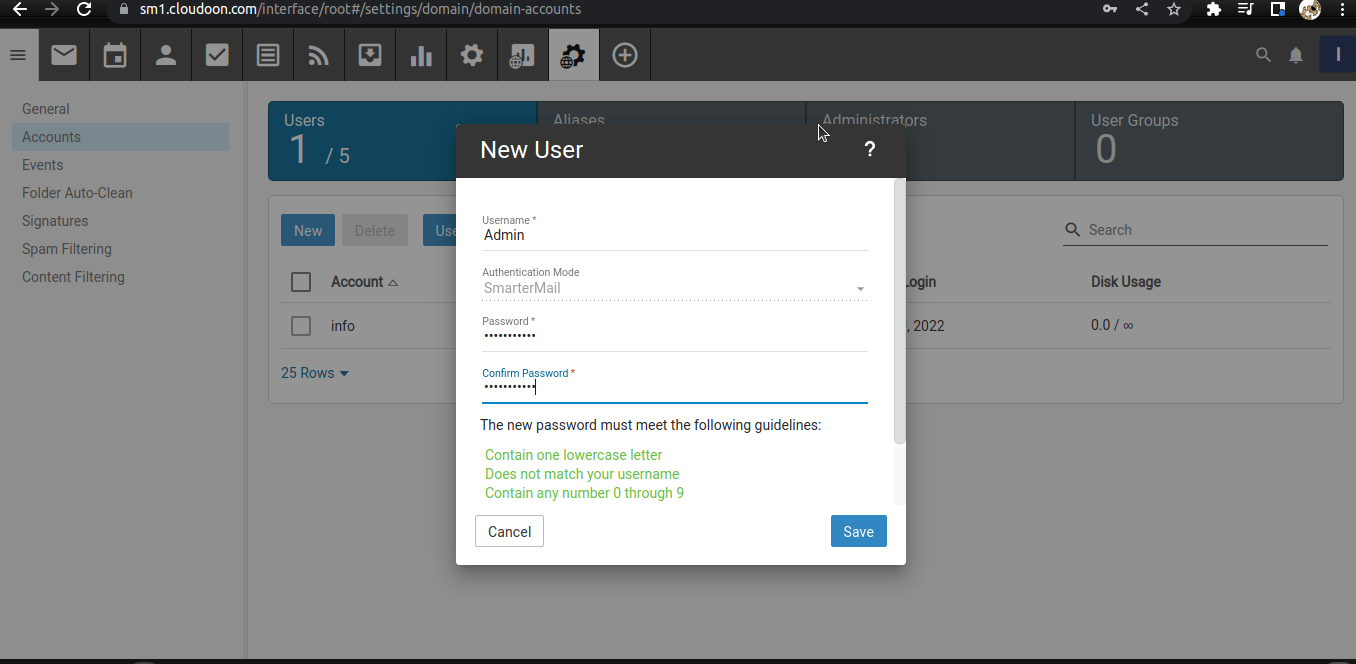Switch to the Administrators tab
Screen dimensions: 1356x664
(x=875, y=119)
